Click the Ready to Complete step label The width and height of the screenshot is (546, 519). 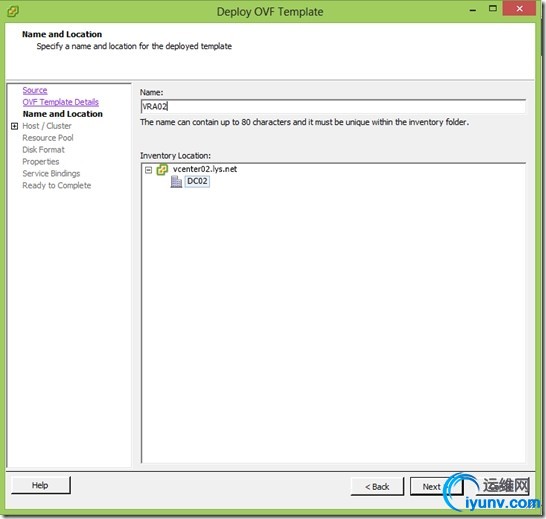click(57, 185)
